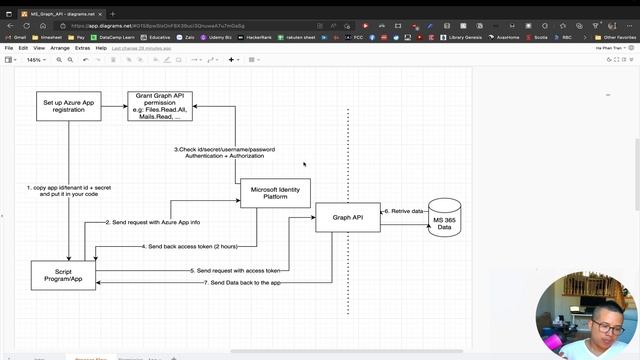Toggle the format panel icon
The height and width of the screenshot is (360, 640).
pos(624,60)
